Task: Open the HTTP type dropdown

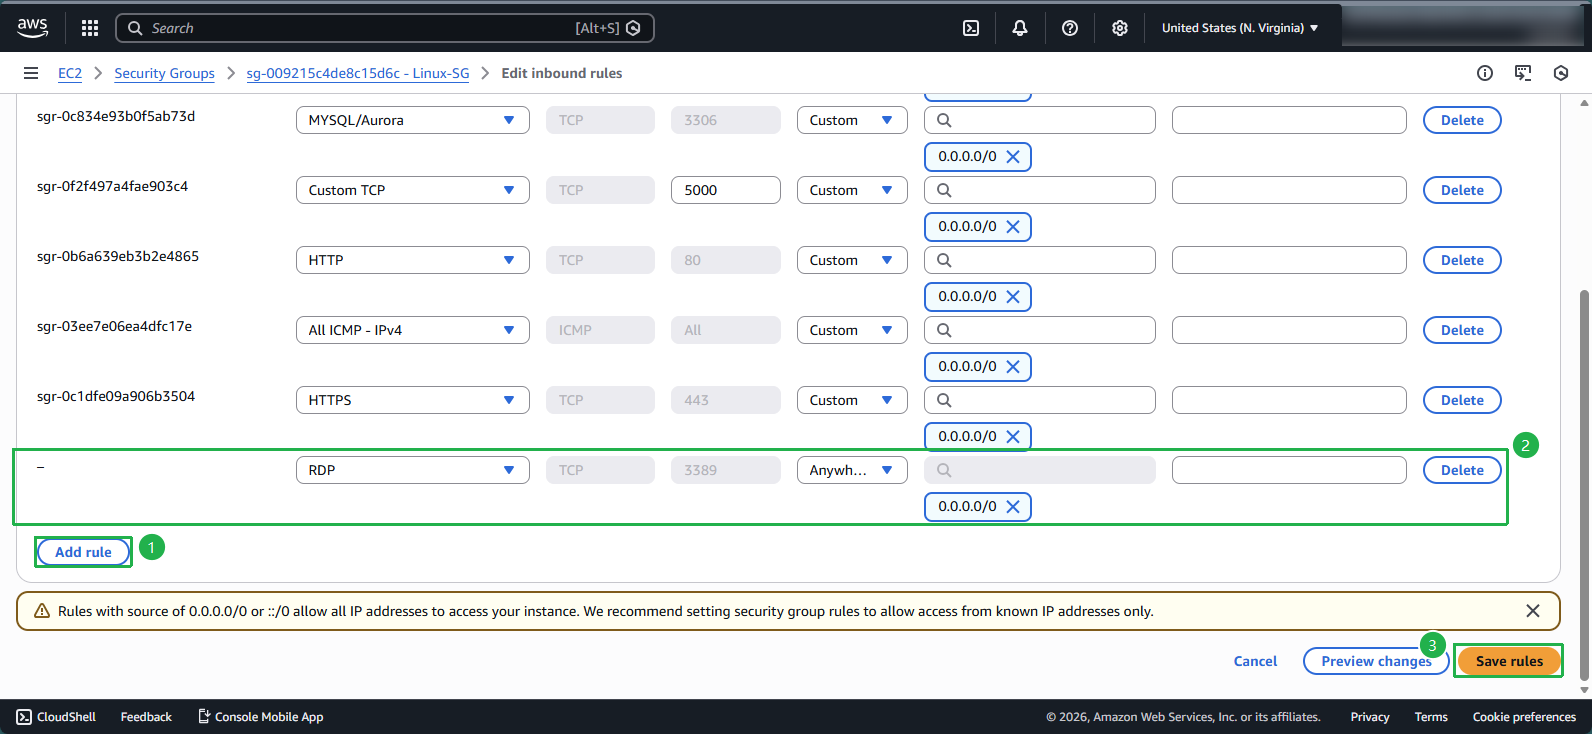Action: (x=413, y=260)
